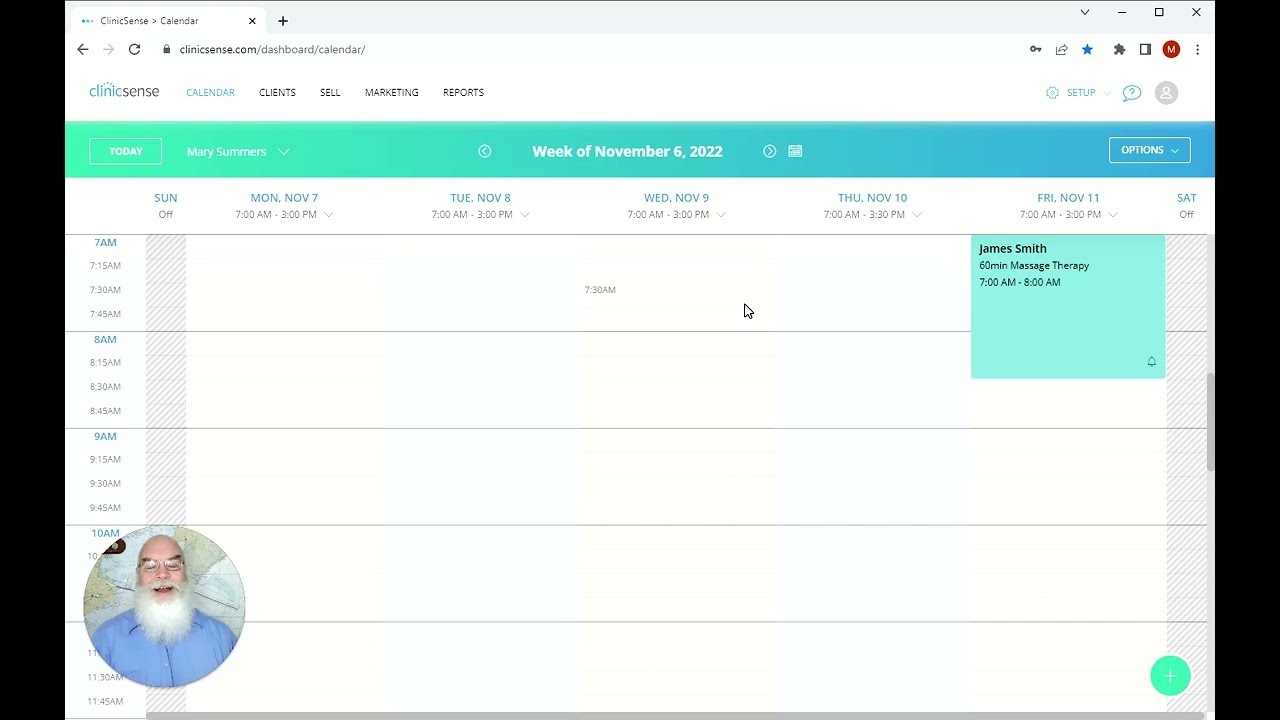
Task: Click the green add appointment plus button
Action: (x=1170, y=675)
